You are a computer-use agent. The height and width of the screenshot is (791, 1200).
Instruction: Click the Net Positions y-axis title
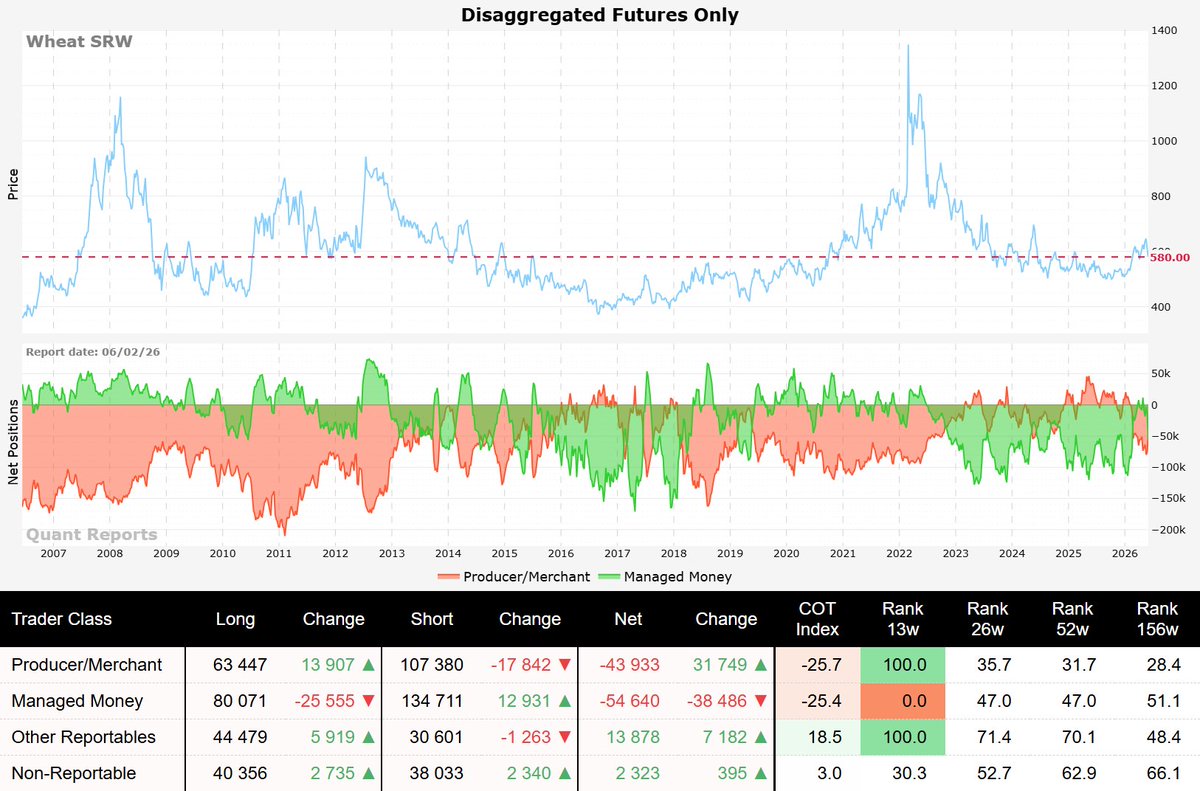[14, 443]
